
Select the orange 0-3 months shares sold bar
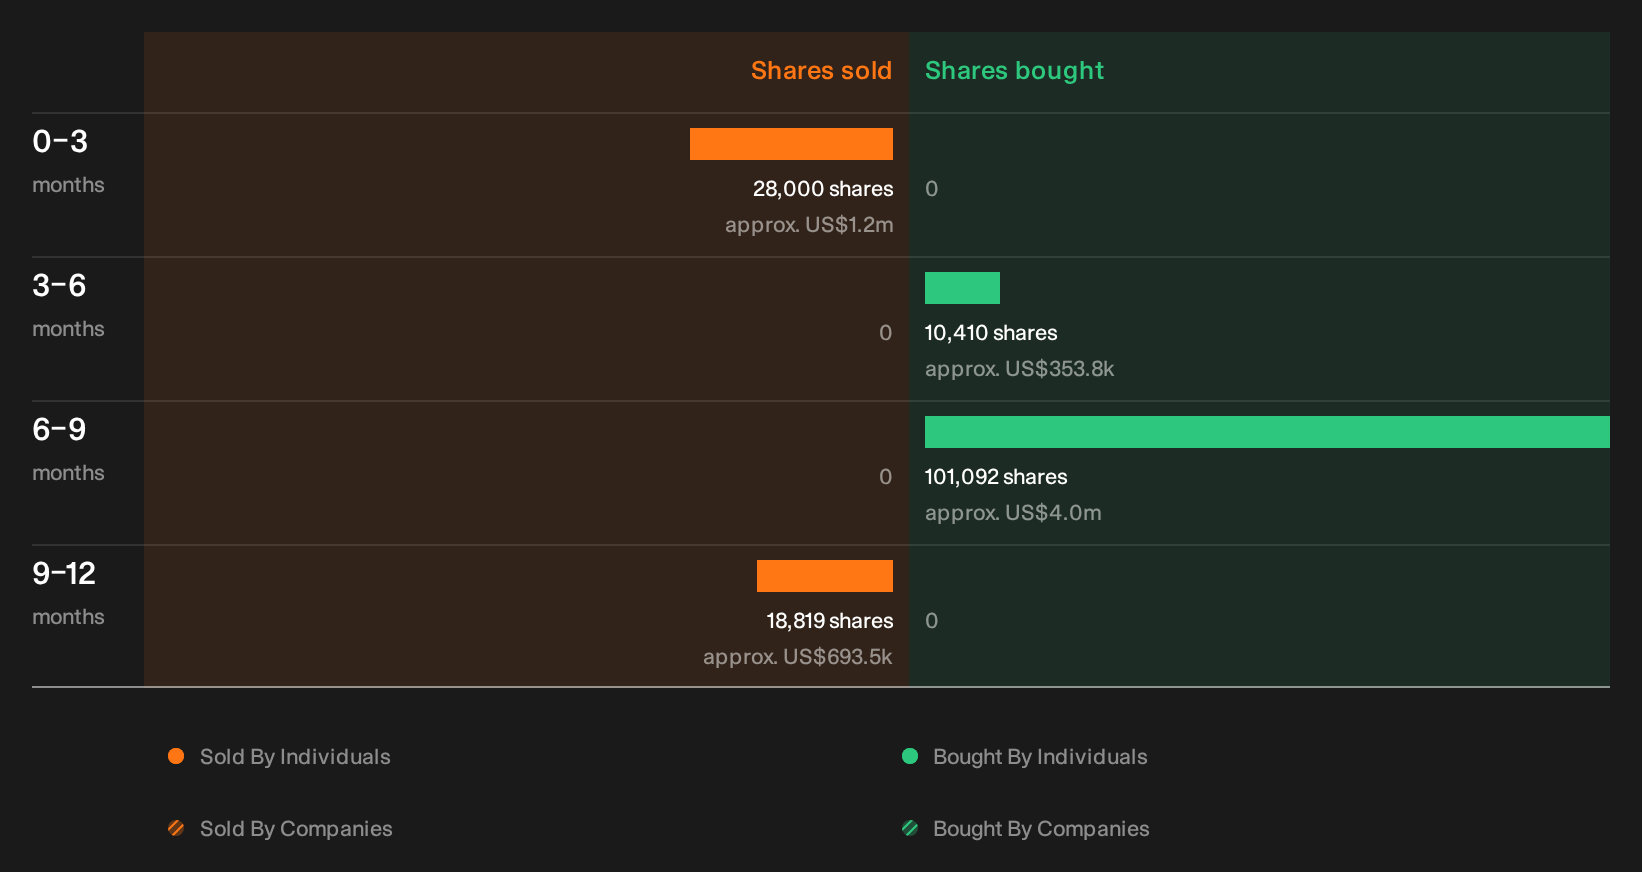tap(791, 144)
